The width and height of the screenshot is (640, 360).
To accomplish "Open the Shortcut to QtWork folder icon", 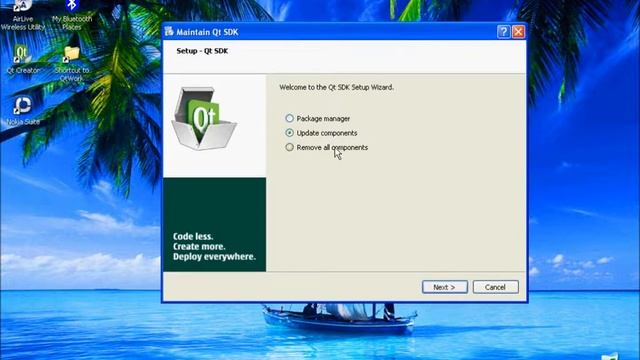I will 72,63.
